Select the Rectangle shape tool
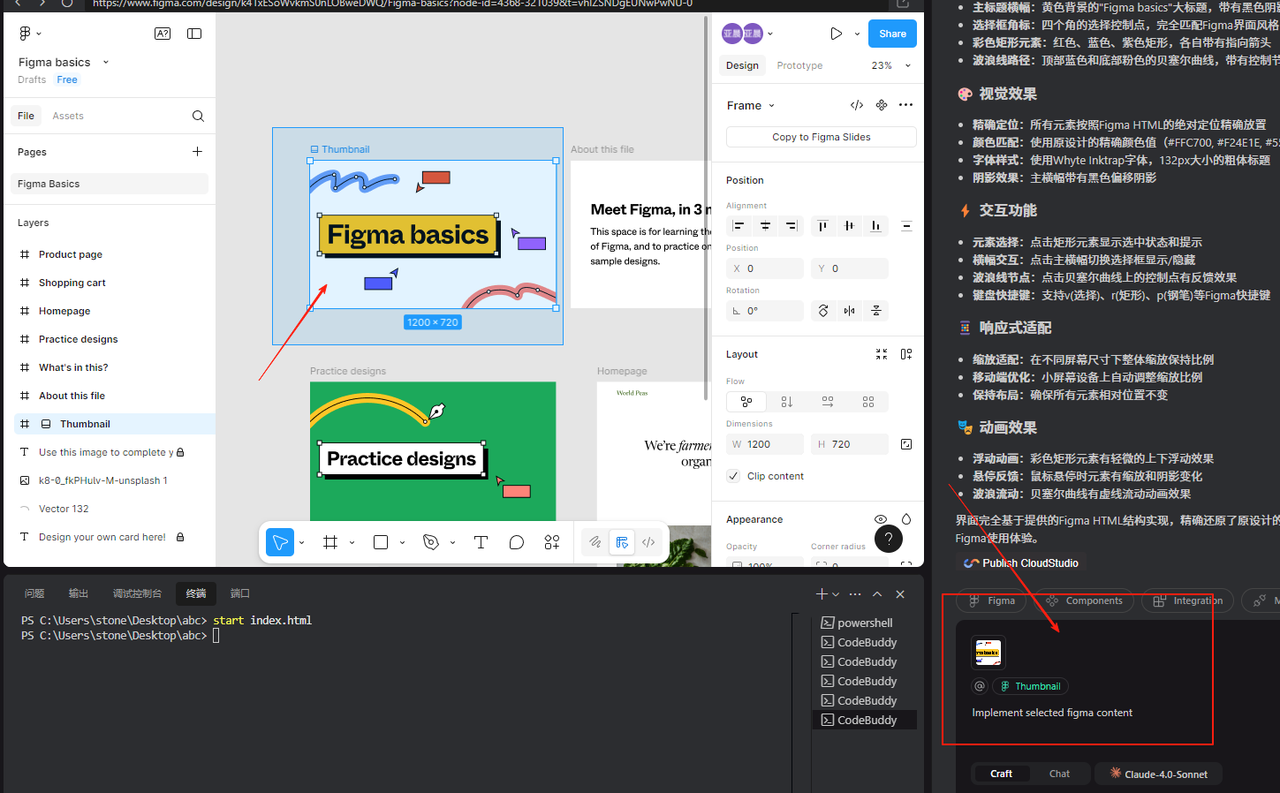 point(380,542)
